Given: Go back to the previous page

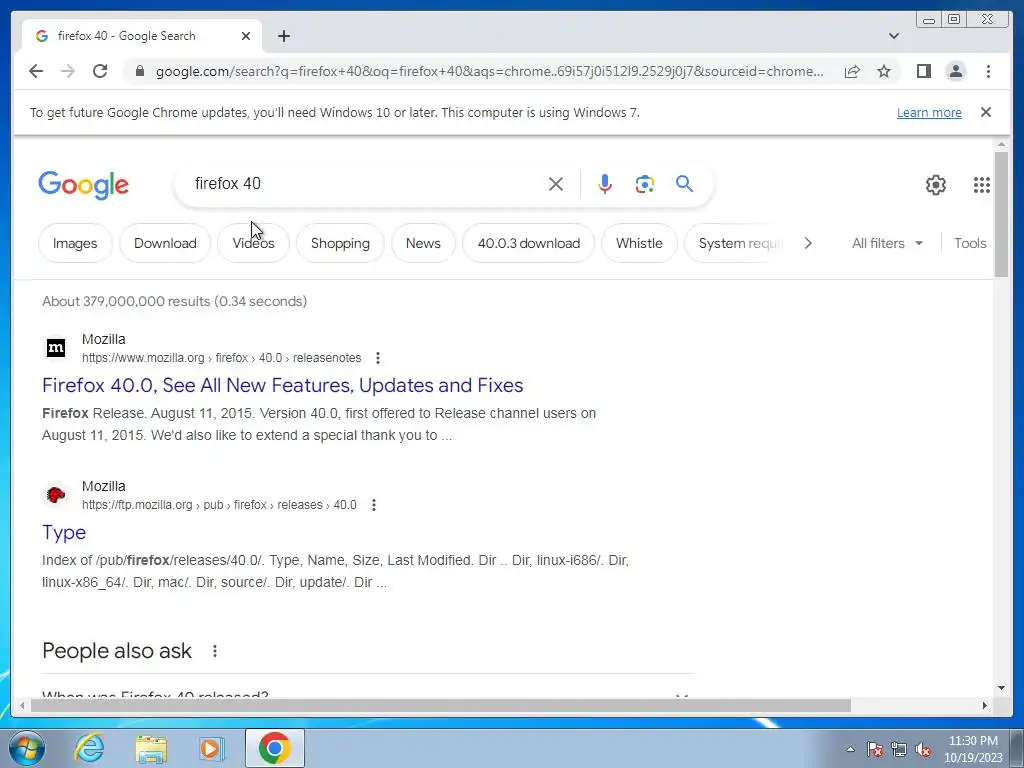Looking at the screenshot, I should pyautogui.click(x=36, y=71).
